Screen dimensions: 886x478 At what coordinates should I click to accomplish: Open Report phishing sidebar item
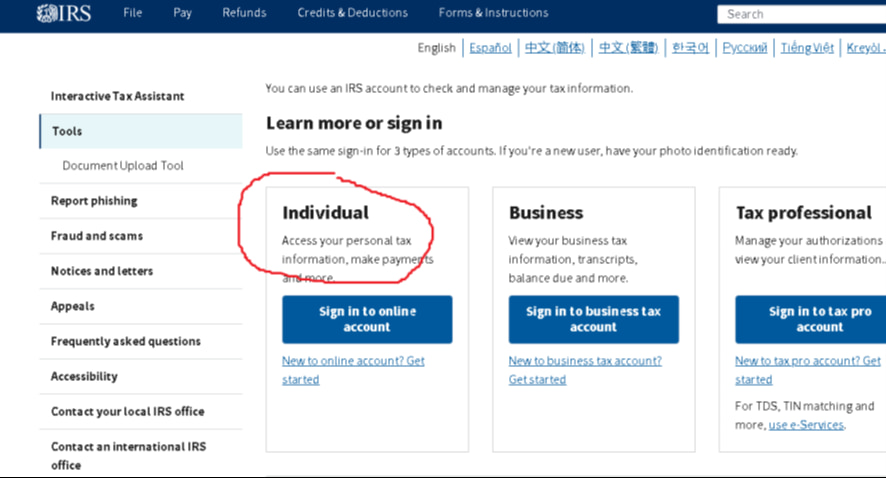[94, 201]
